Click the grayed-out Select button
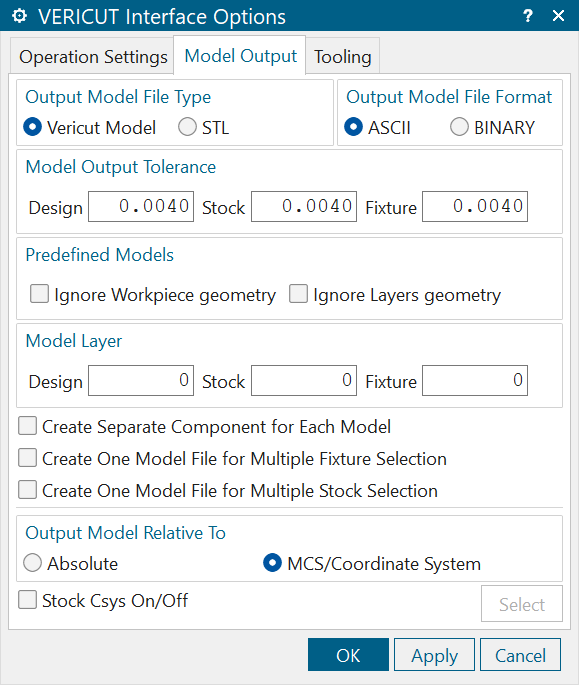 point(522,603)
